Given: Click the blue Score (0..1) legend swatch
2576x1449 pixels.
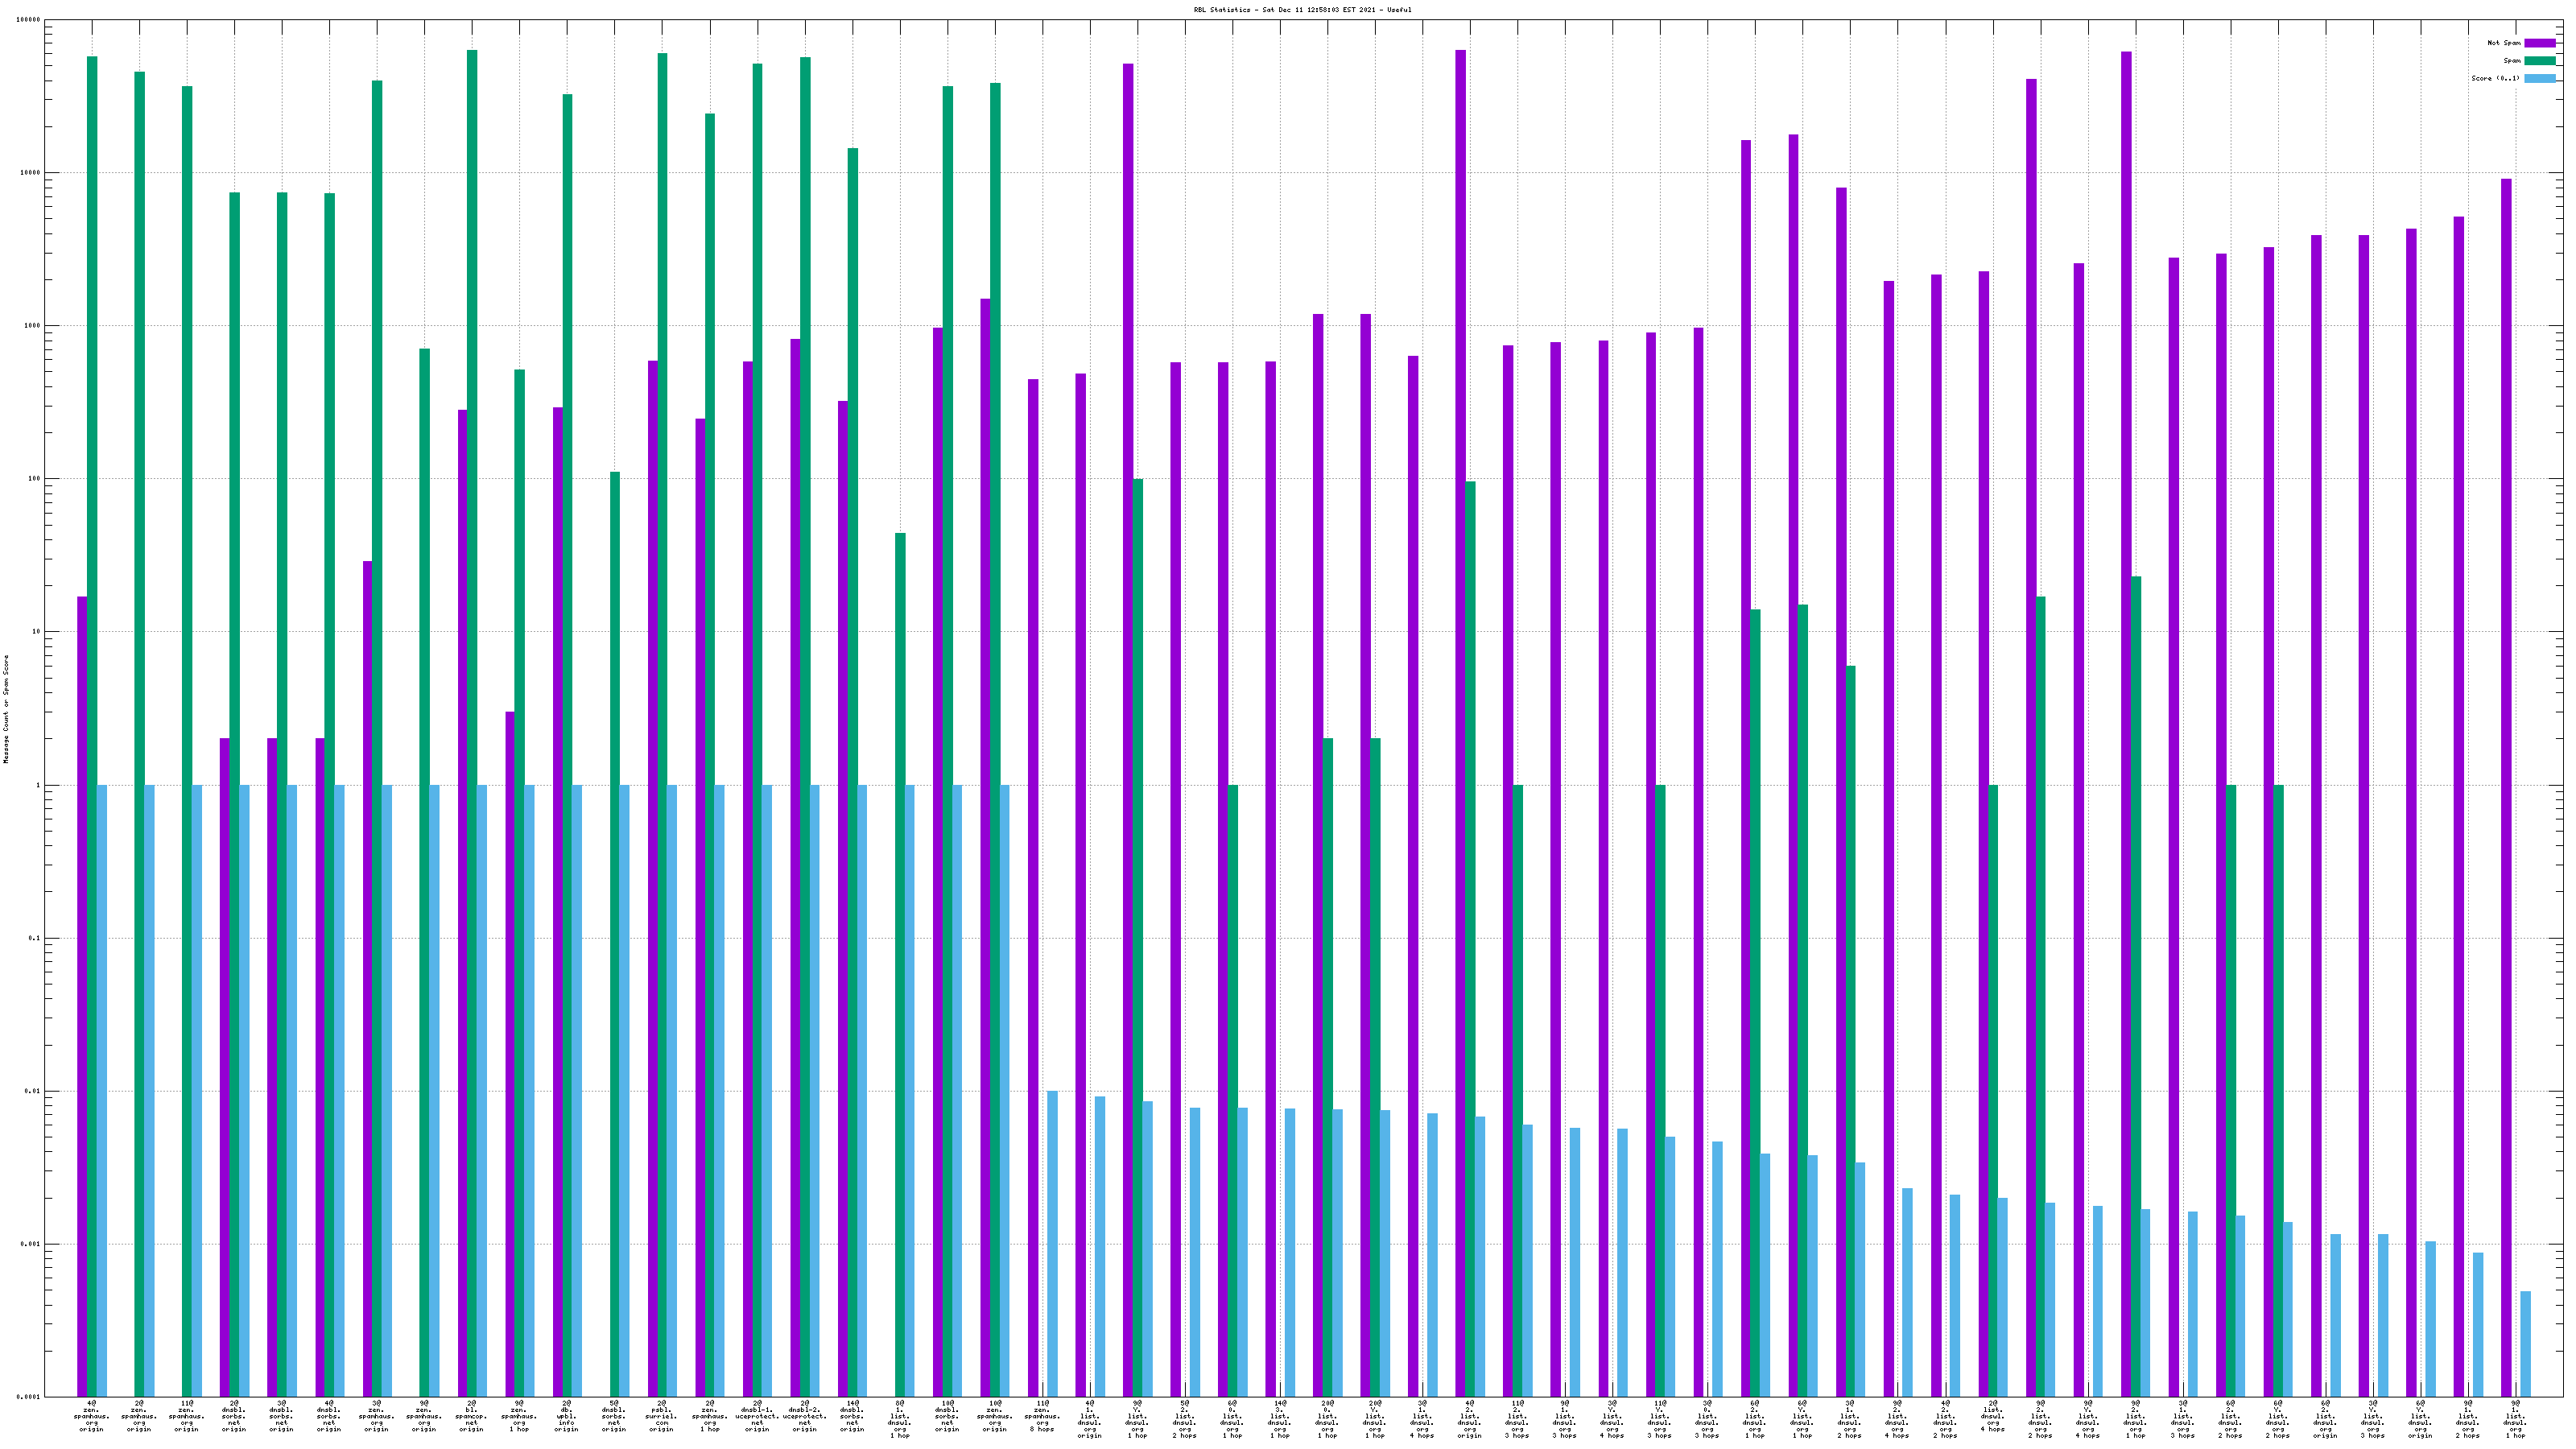Looking at the screenshot, I should (x=2539, y=78).
